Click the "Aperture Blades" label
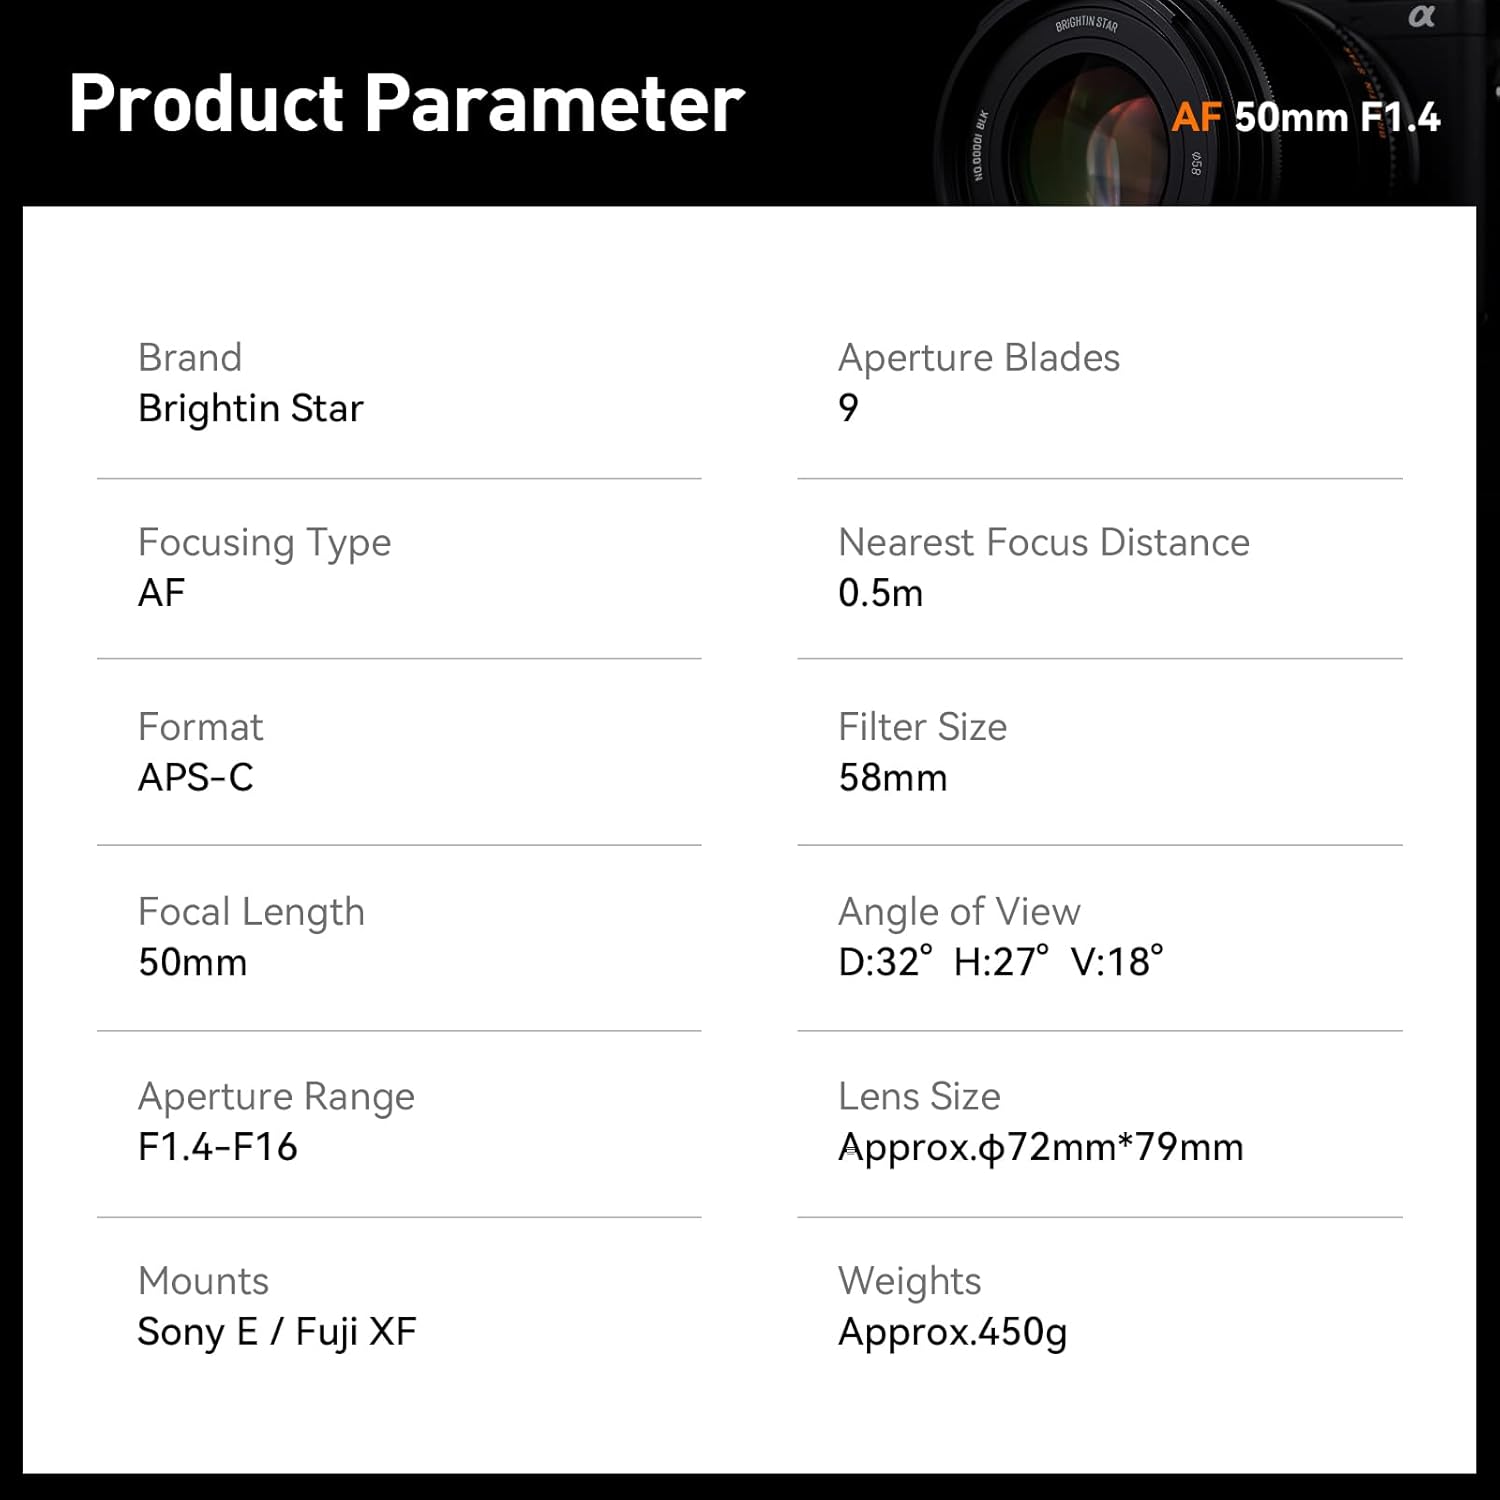Screen dimensions: 1500x1500 [x=979, y=357]
